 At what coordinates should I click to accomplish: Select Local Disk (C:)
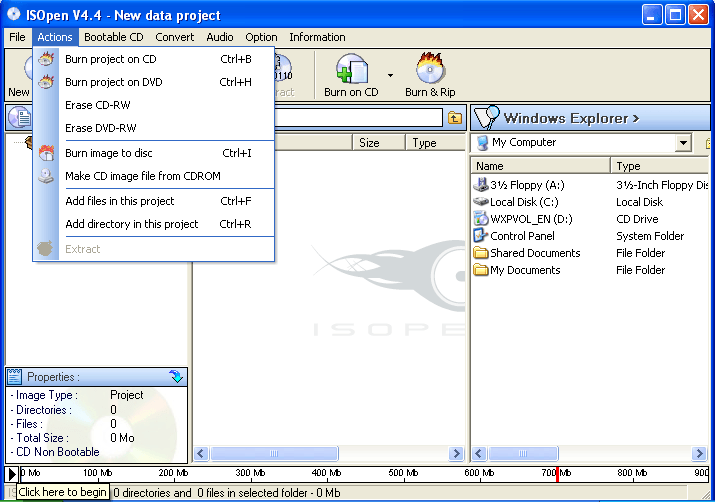524,202
